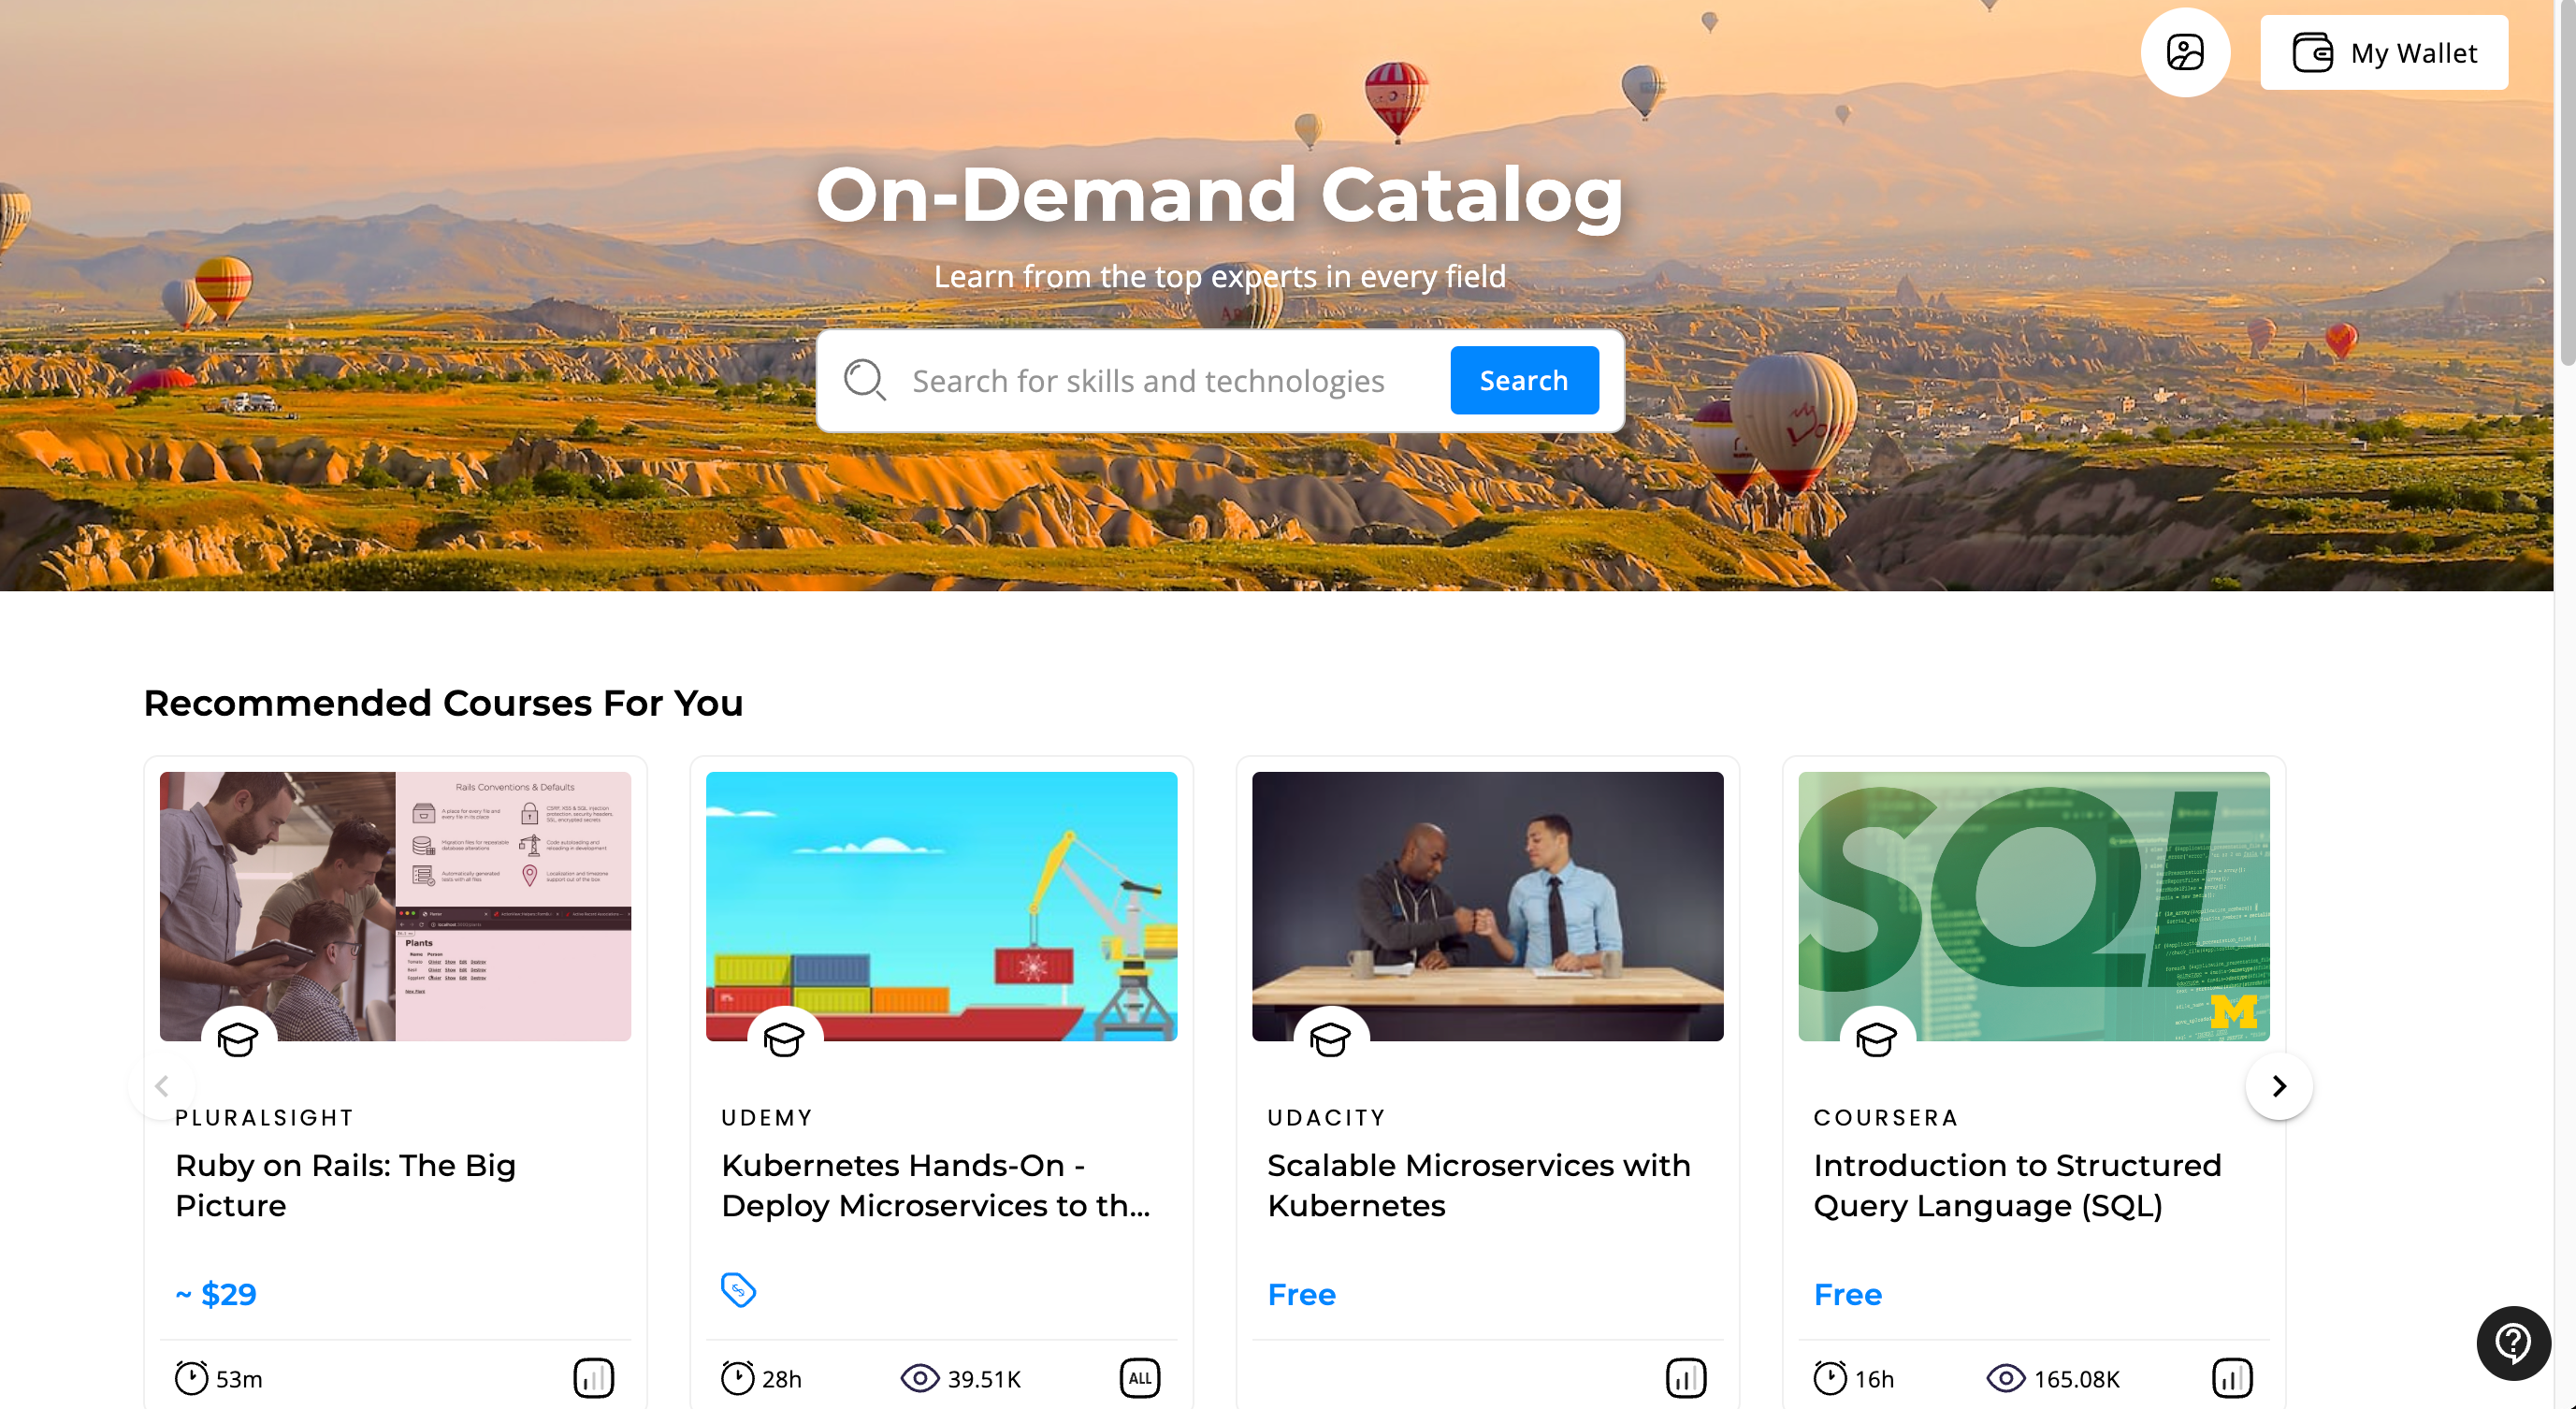
Task: Click the magnifier icon in search box
Action: tap(865, 380)
